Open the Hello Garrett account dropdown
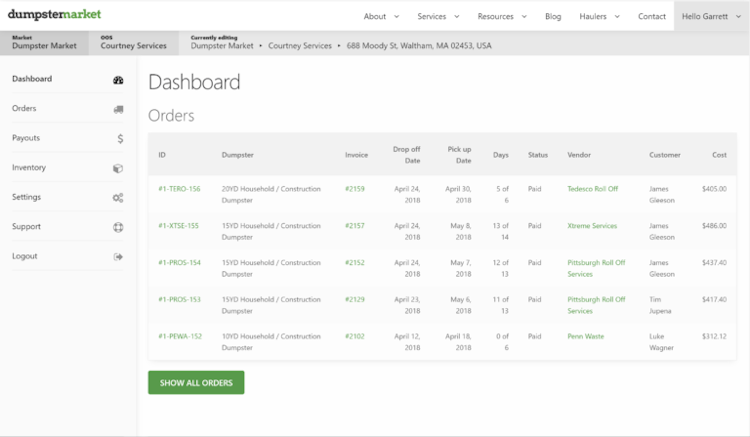This screenshot has width=750, height=437. (x=712, y=16)
